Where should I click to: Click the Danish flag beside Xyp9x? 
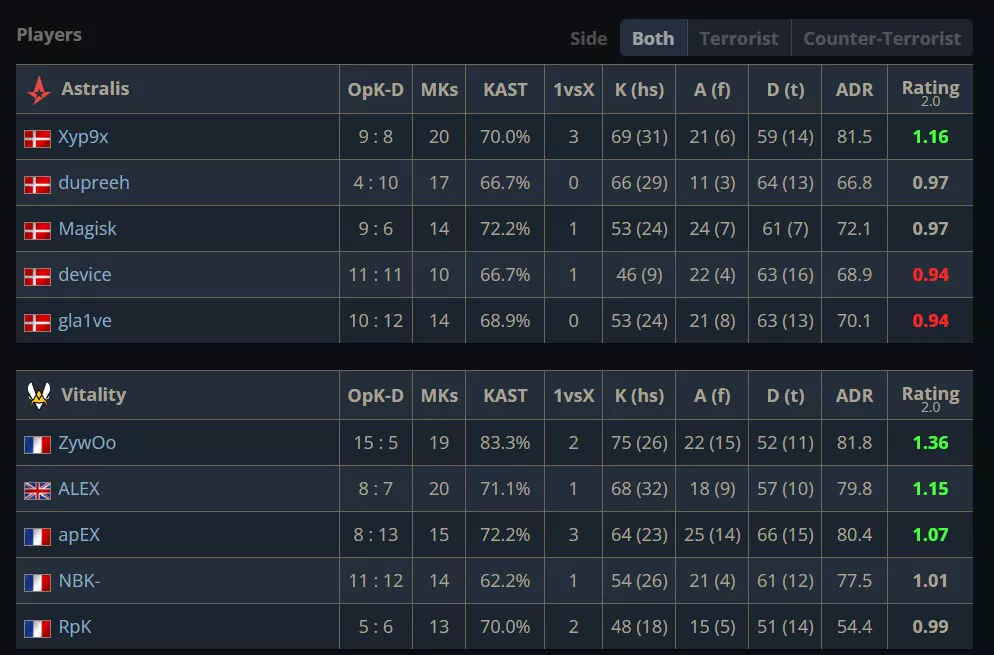tap(37, 138)
